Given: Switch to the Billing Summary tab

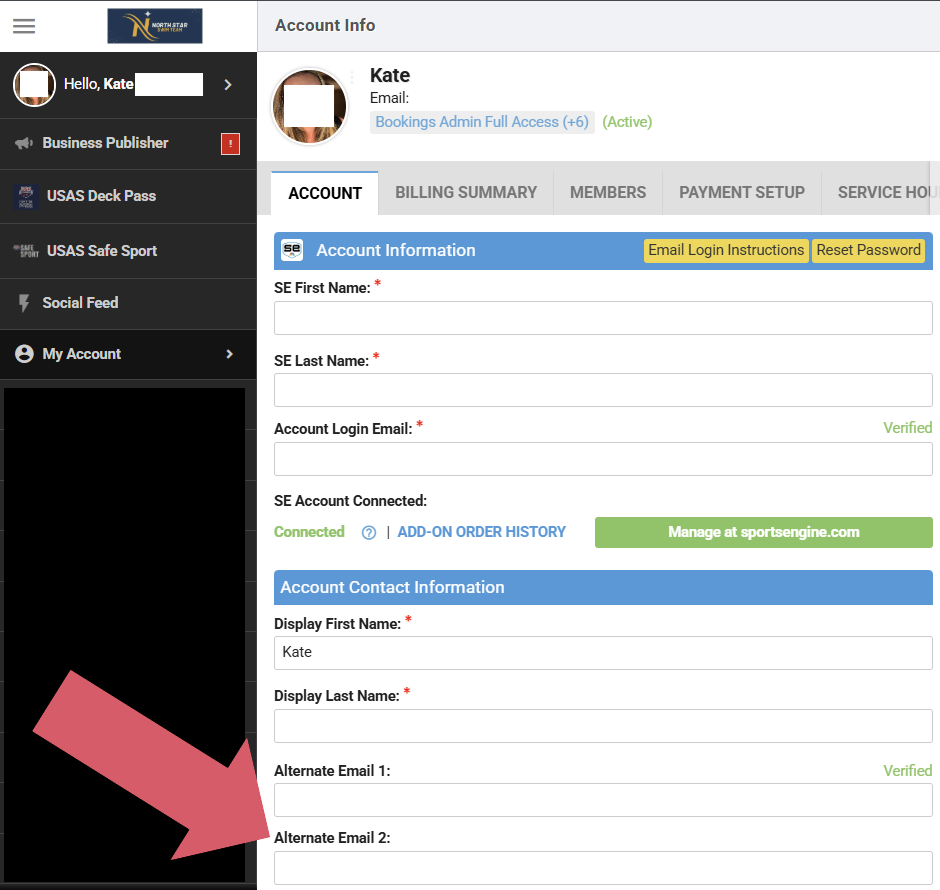Looking at the screenshot, I should (x=466, y=193).
